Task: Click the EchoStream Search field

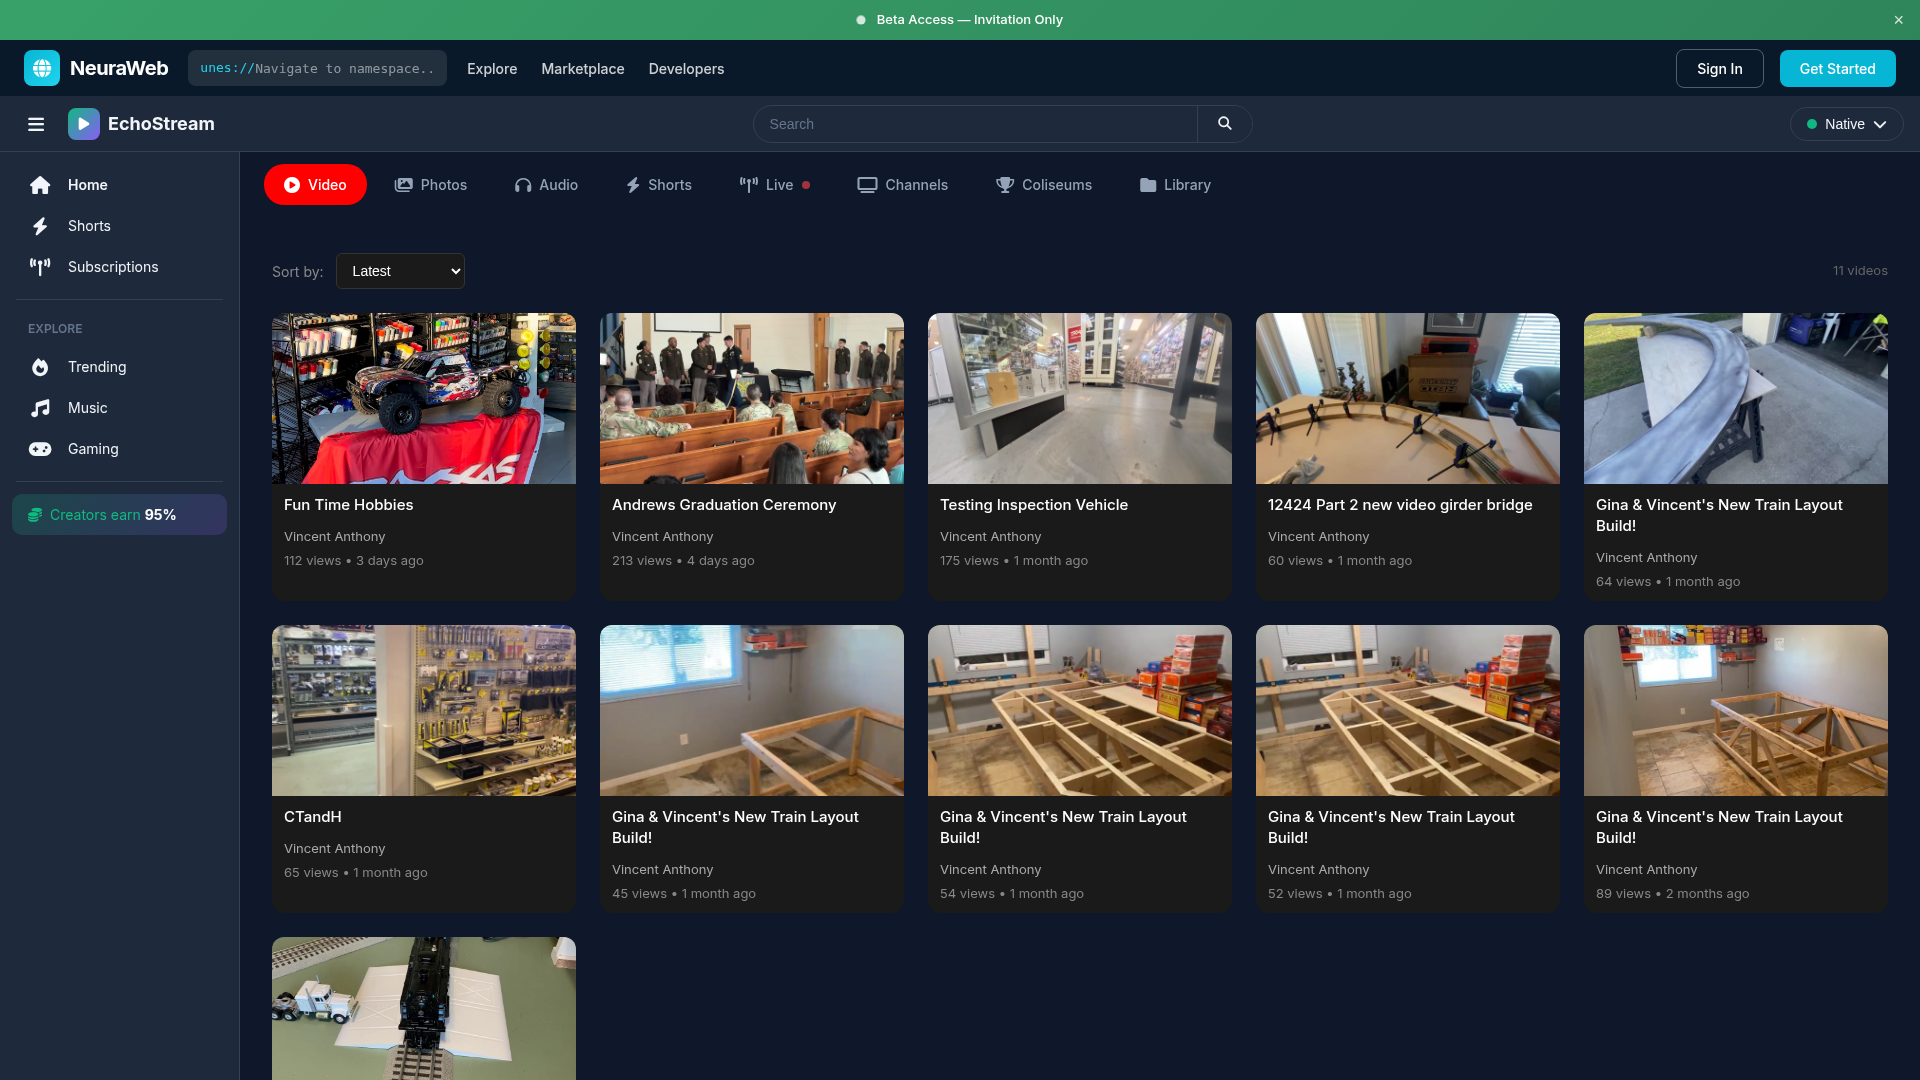Action: [x=975, y=124]
